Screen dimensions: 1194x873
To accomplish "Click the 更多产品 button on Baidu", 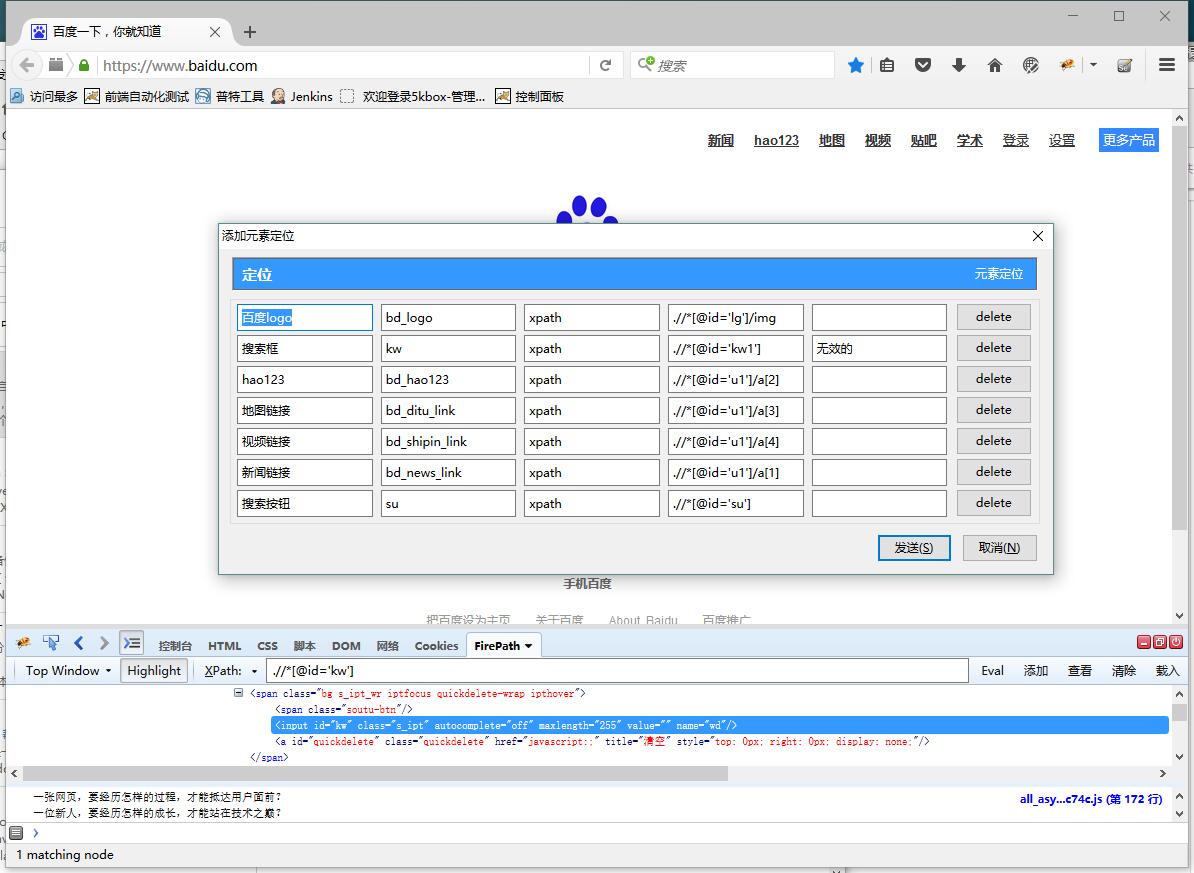I will (1129, 140).
